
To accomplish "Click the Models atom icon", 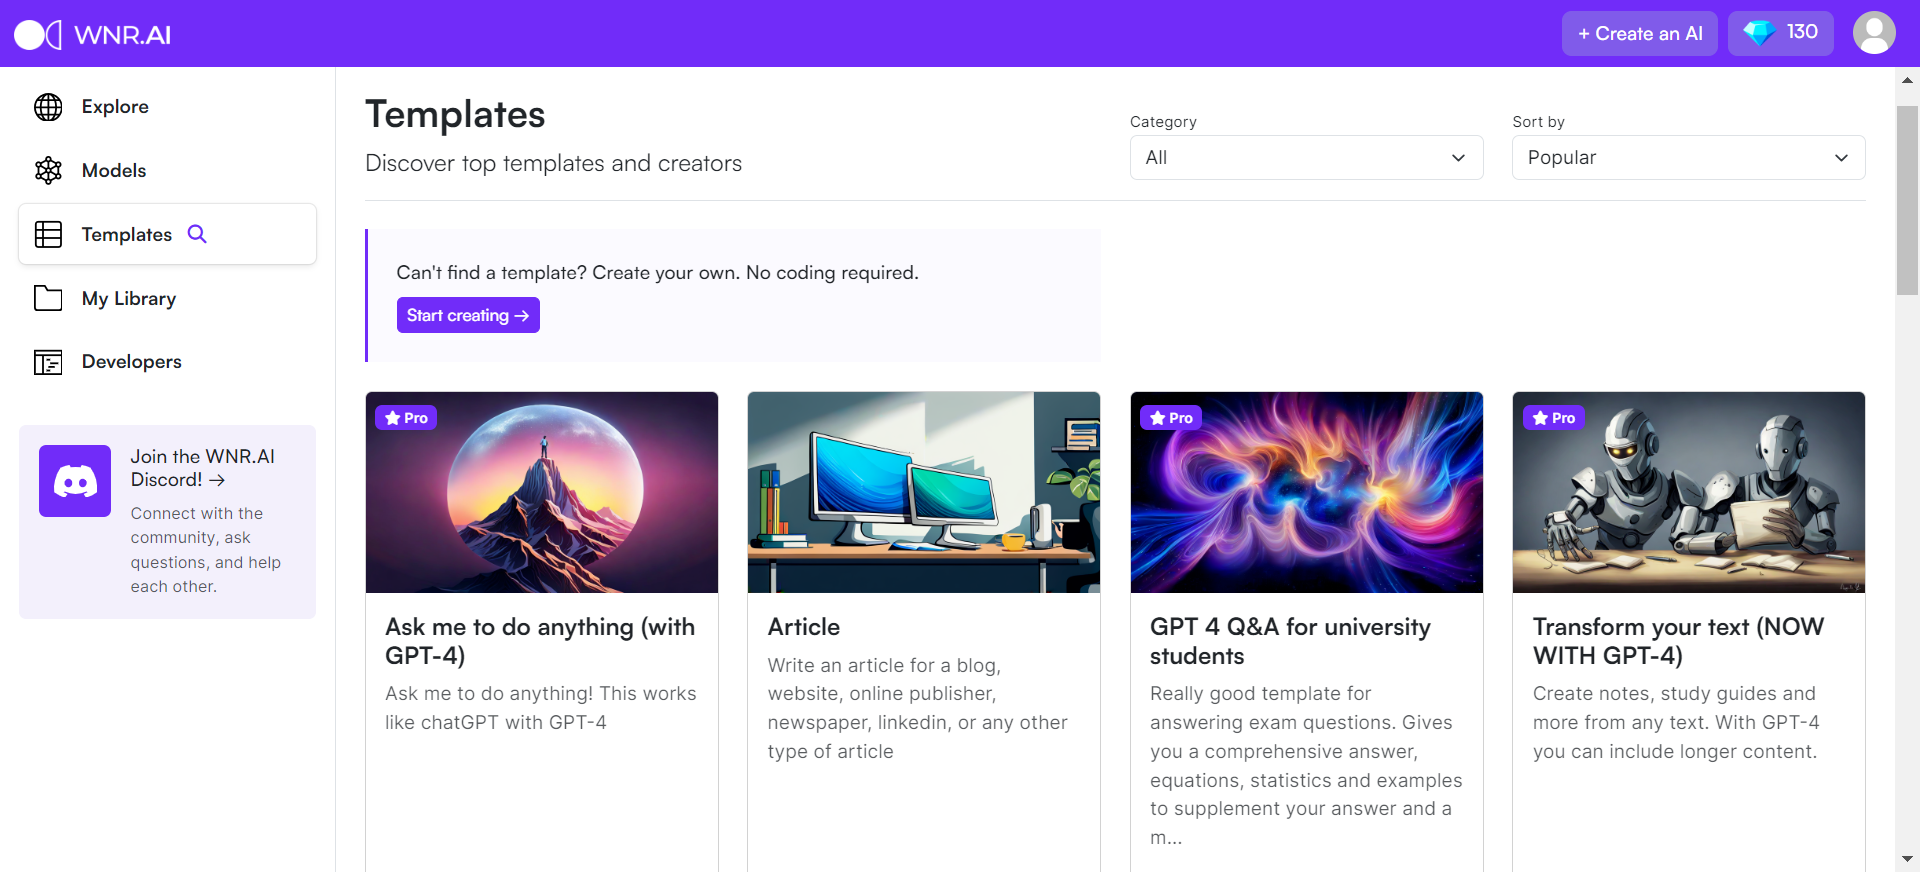I will (48, 171).
